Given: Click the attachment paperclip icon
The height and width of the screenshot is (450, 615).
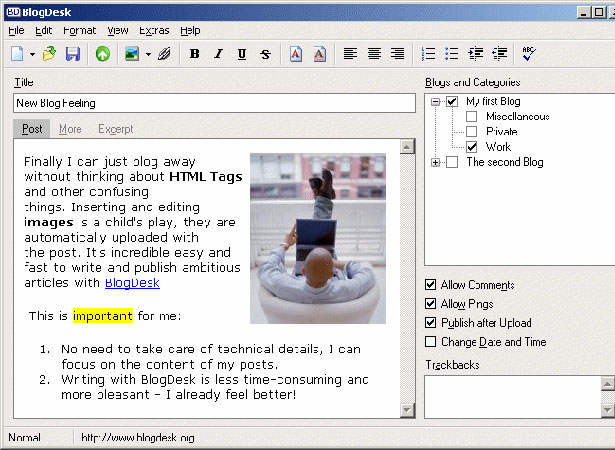Looking at the screenshot, I should 164,53.
